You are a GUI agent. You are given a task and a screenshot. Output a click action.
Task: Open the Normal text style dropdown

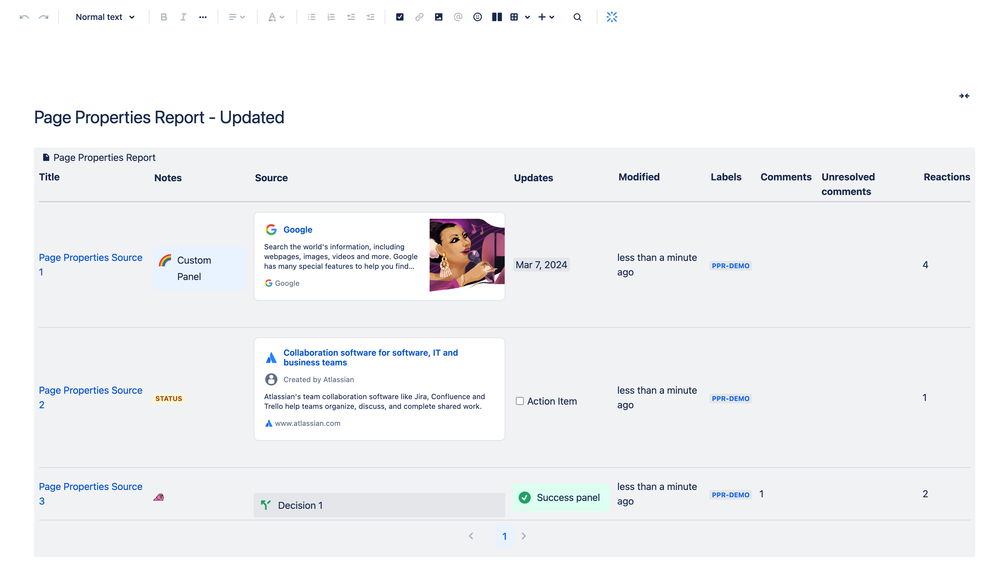coord(105,17)
